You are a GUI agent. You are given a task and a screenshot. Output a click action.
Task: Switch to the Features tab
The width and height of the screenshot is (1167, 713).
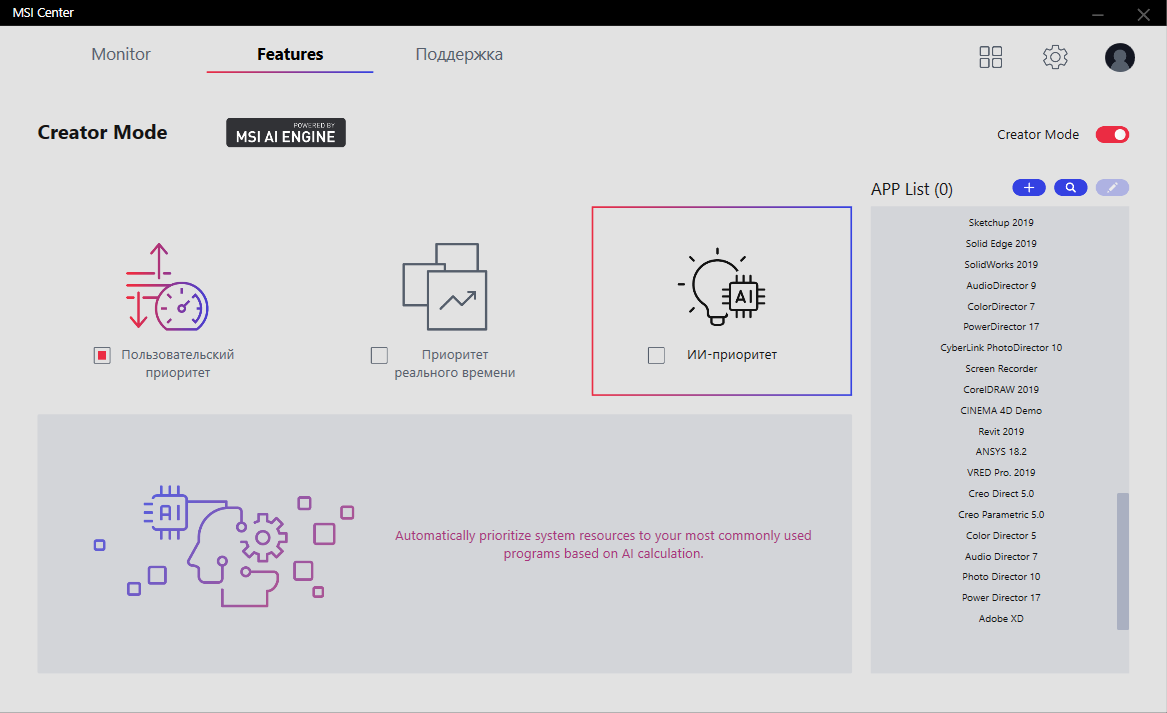tap(290, 54)
